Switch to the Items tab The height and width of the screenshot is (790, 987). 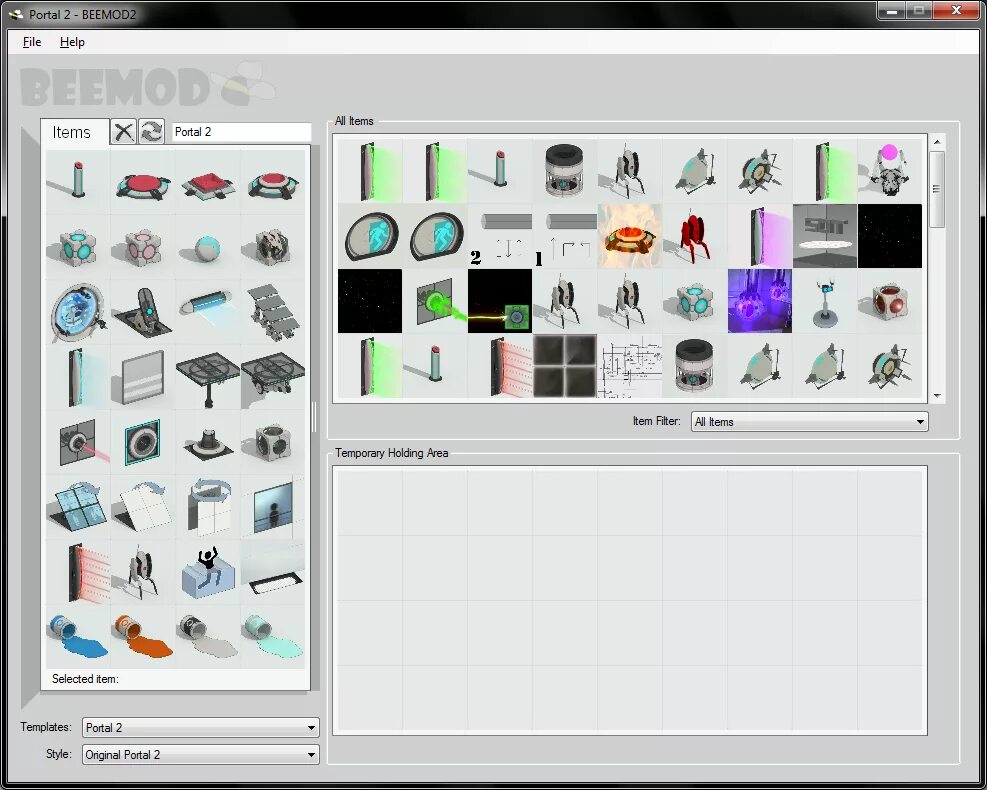(74, 132)
